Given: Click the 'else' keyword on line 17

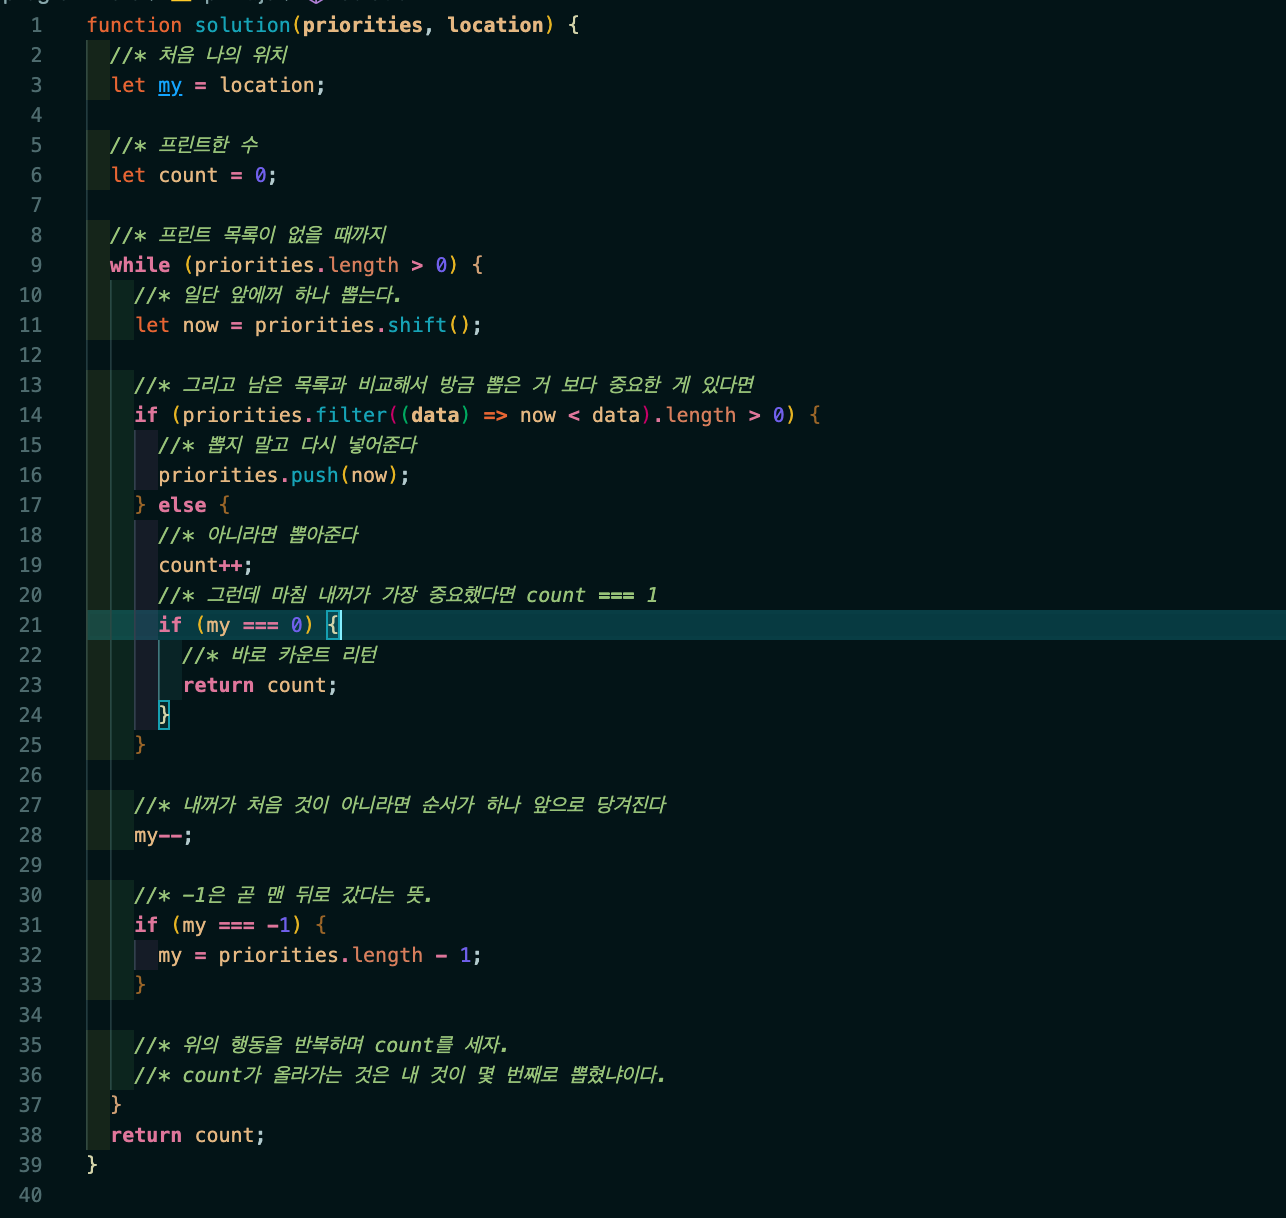Looking at the screenshot, I should click(x=182, y=505).
